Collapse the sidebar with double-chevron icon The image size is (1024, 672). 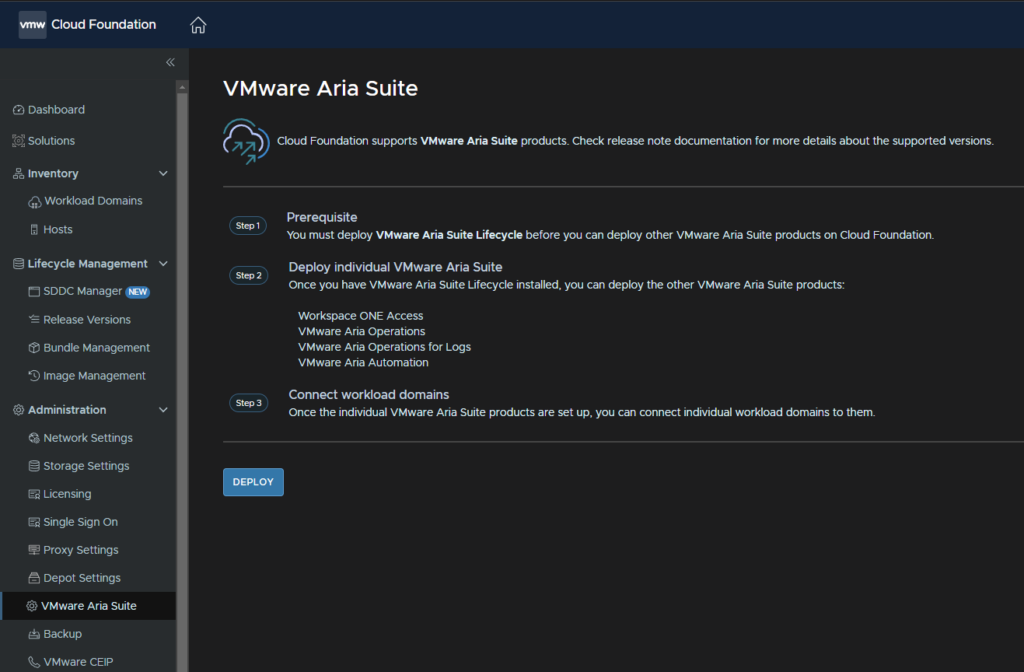tap(170, 62)
